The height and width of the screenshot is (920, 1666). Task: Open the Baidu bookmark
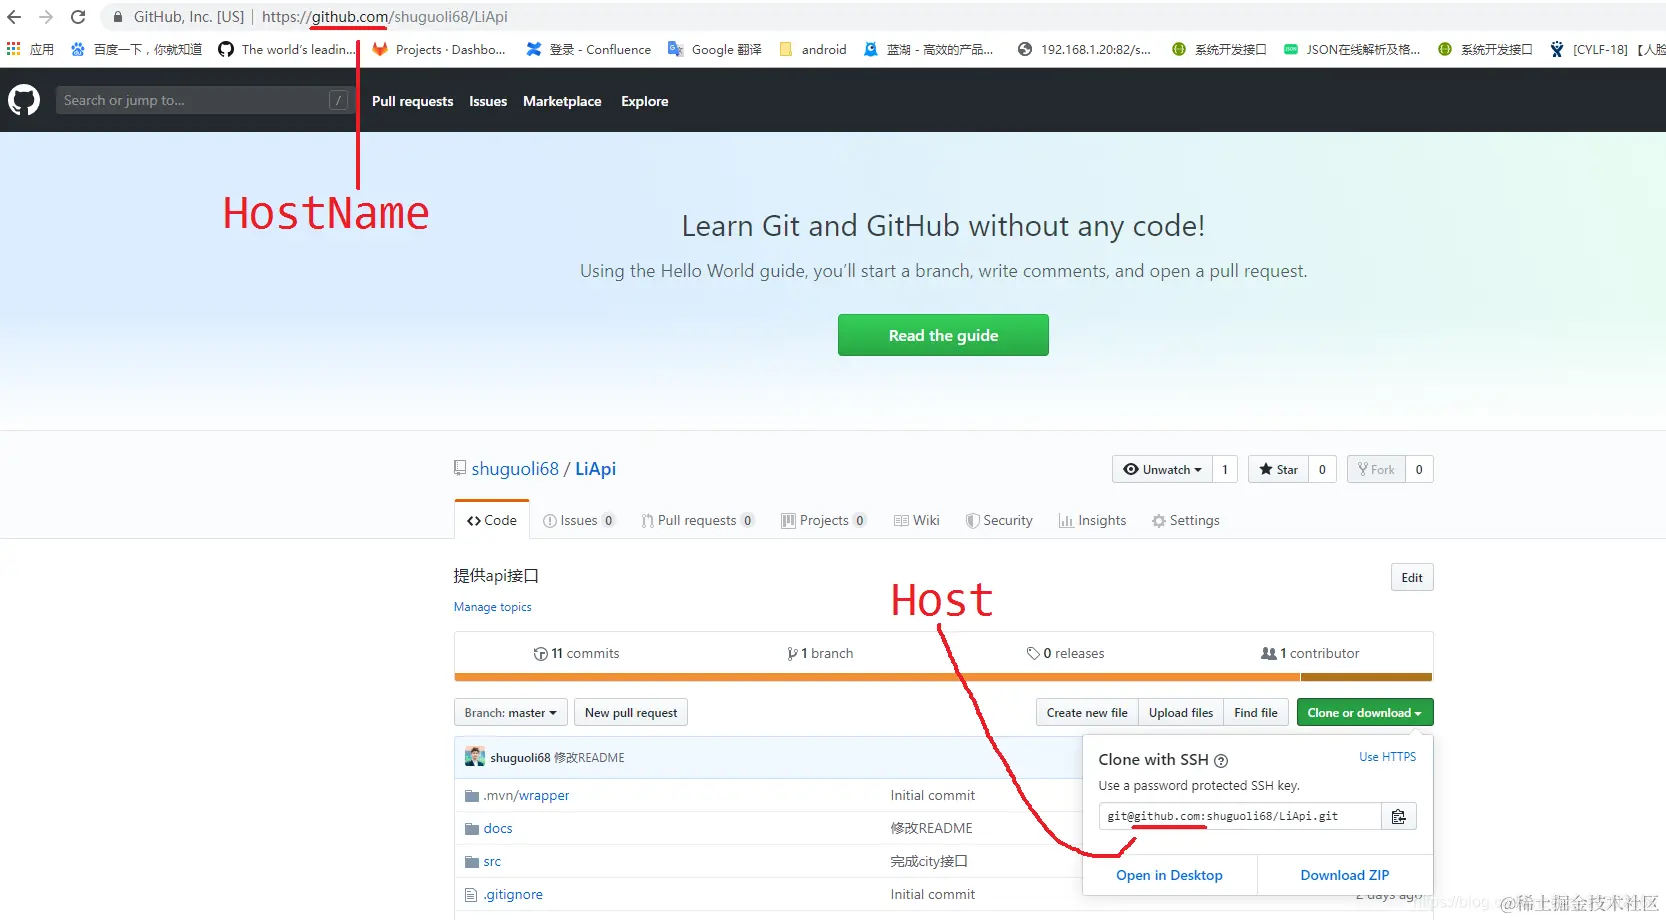pyautogui.click(x=136, y=49)
